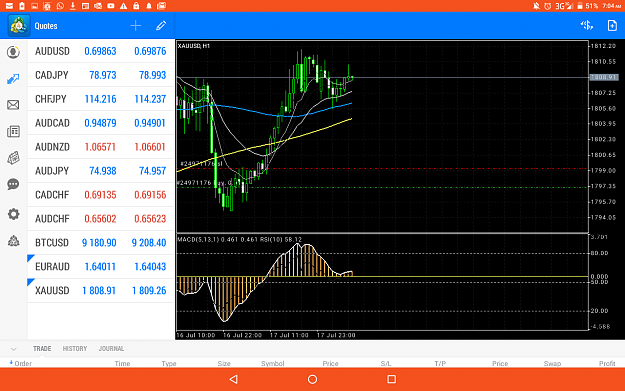Collapse the trade panel chevron
This screenshot has height=391, width=625.
(13, 349)
